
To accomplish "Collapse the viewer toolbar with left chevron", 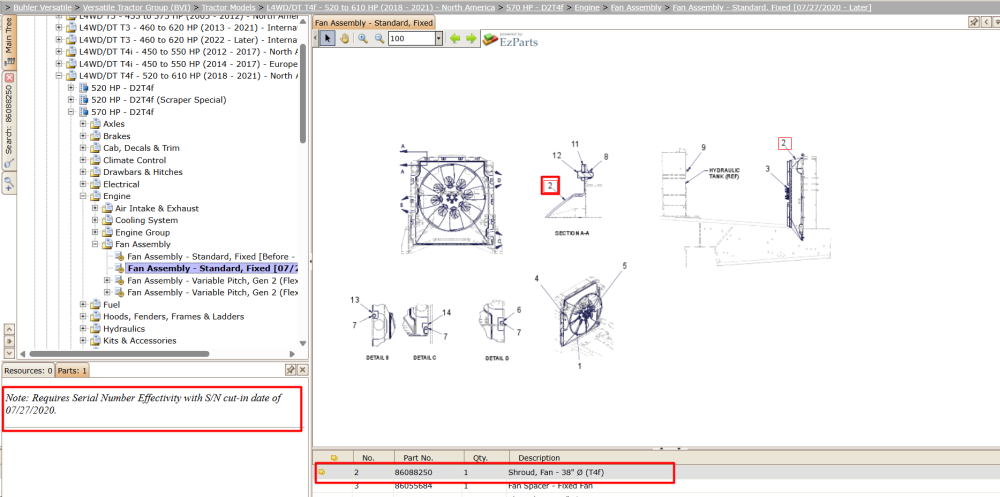I will pyautogui.click(x=314, y=38).
